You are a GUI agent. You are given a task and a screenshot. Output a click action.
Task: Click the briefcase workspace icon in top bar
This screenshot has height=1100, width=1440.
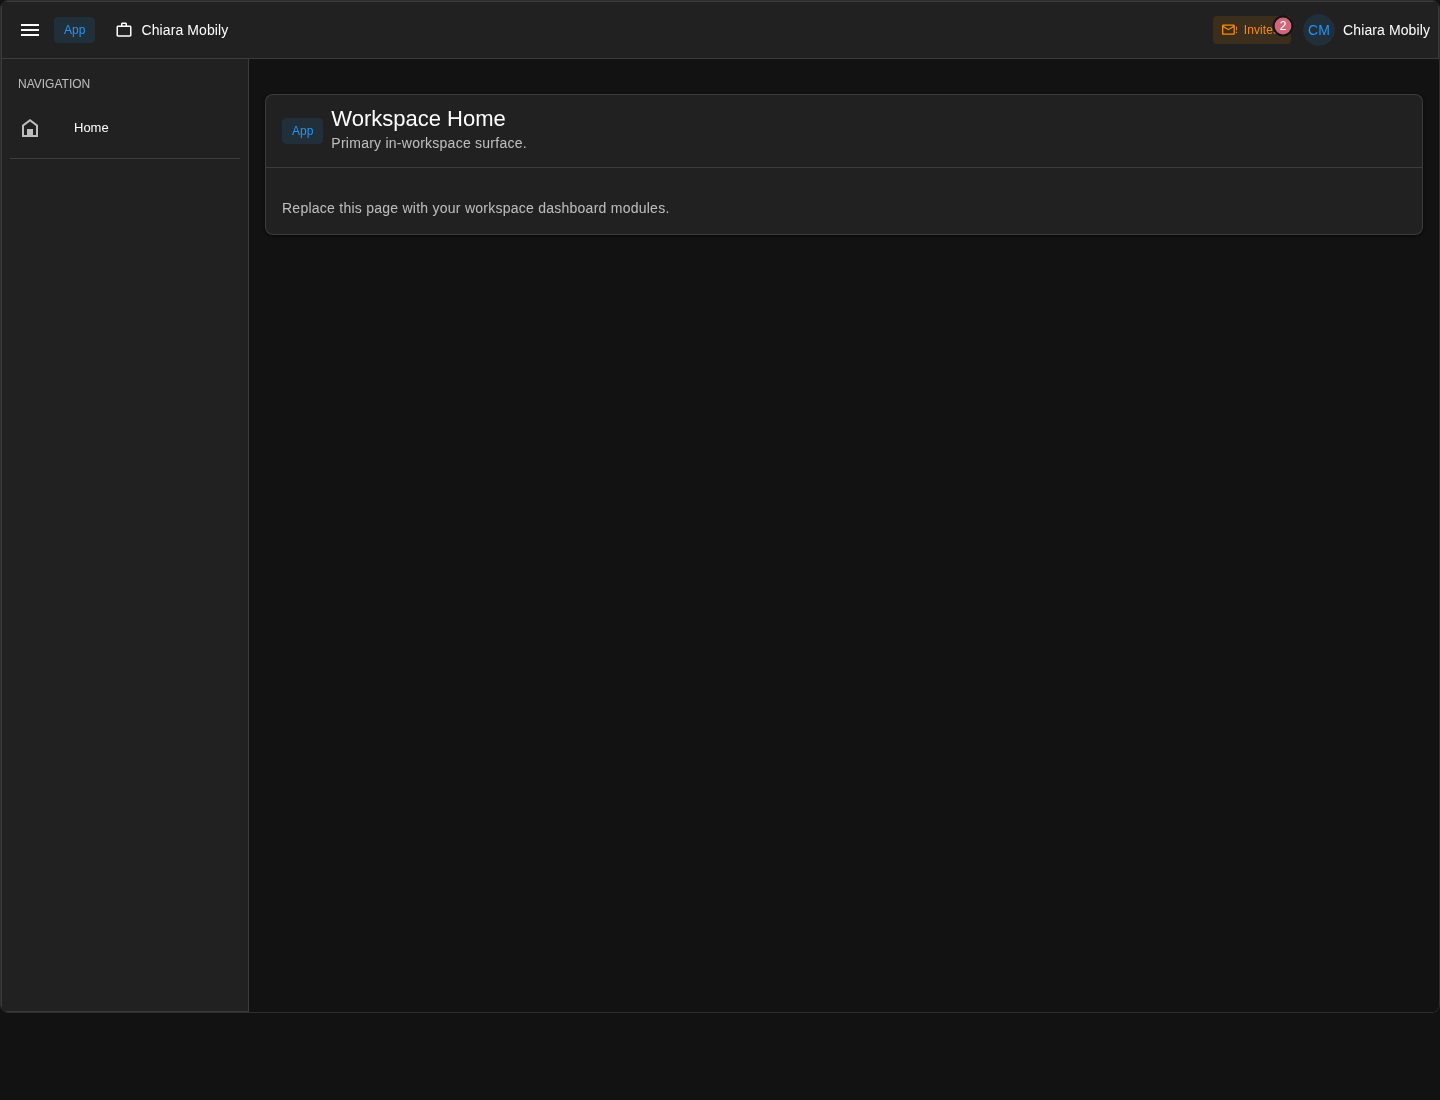pyautogui.click(x=124, y=30)
